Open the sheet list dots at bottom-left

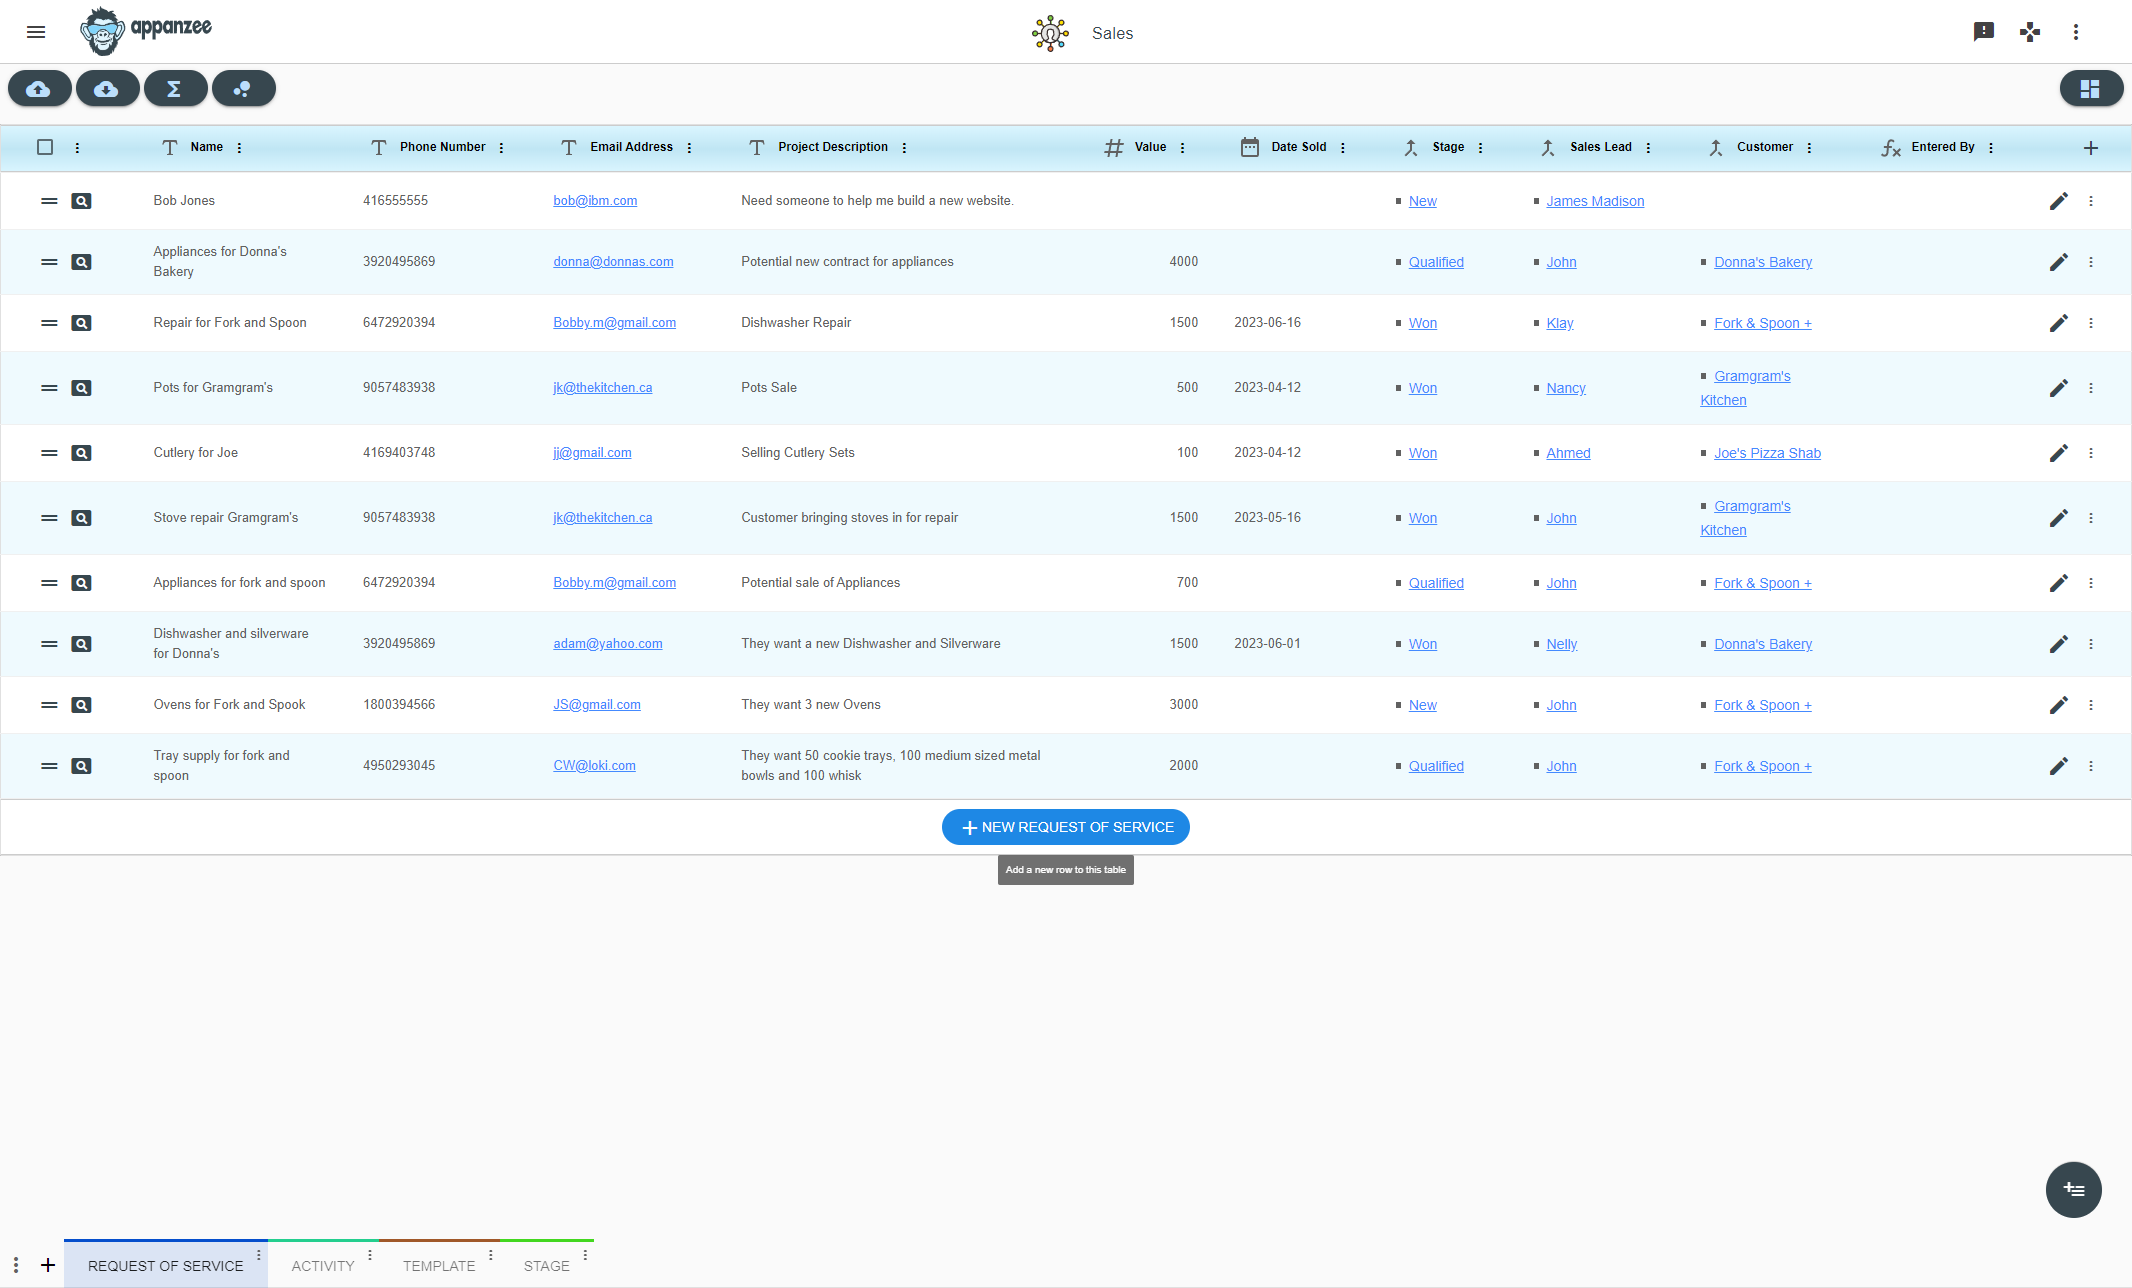point(16,1265)
